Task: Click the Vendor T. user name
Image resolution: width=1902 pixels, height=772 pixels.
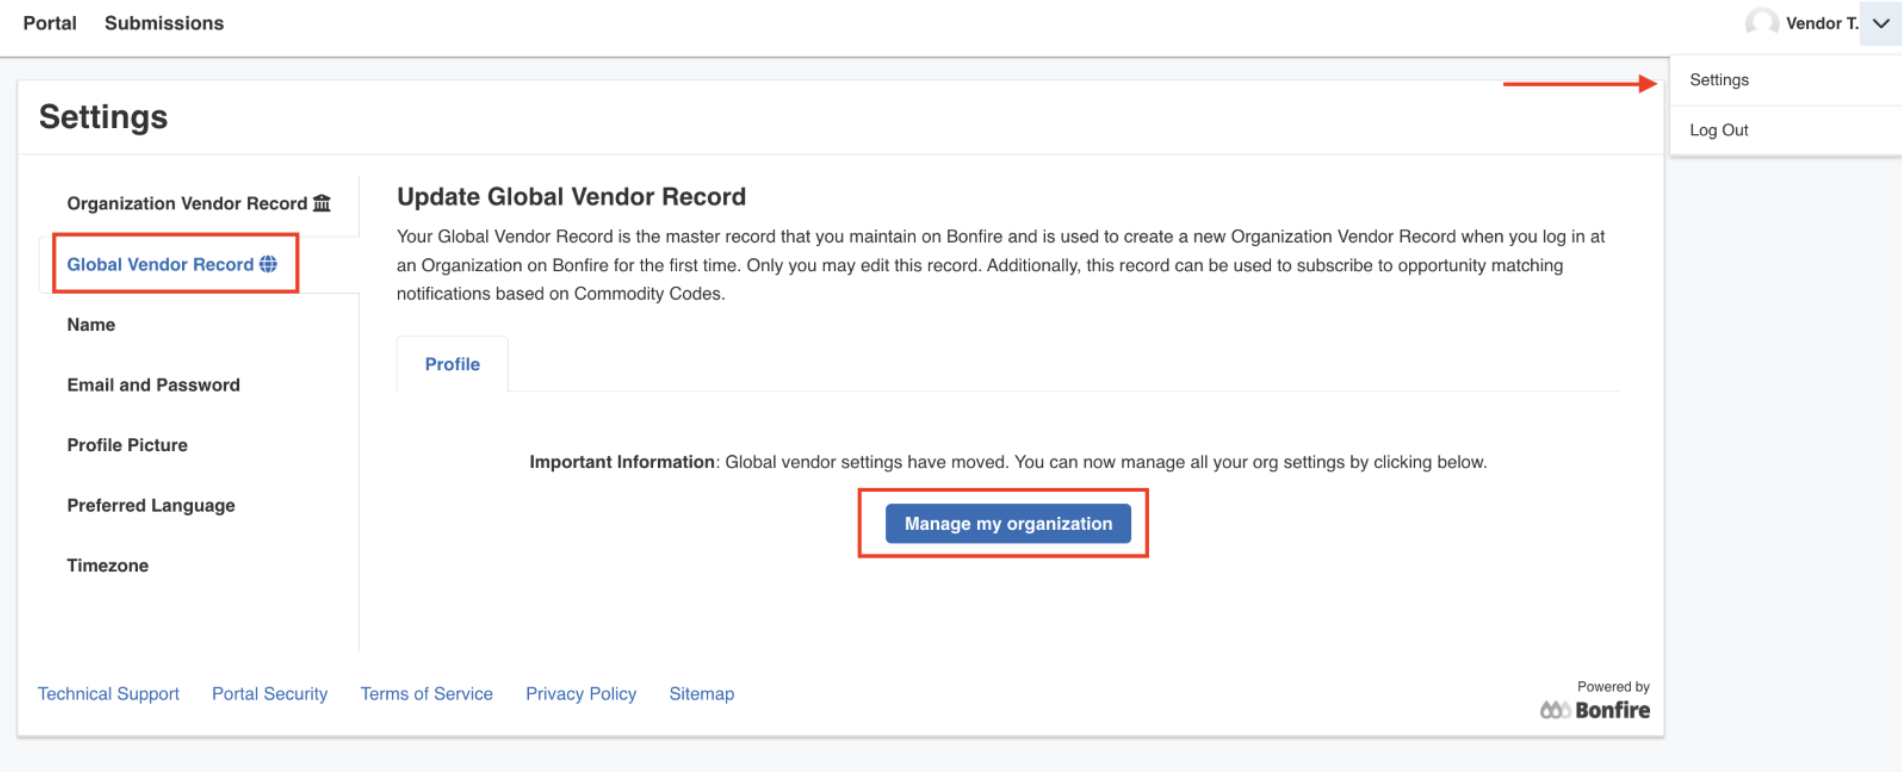Action: (x=1822, y=23)
